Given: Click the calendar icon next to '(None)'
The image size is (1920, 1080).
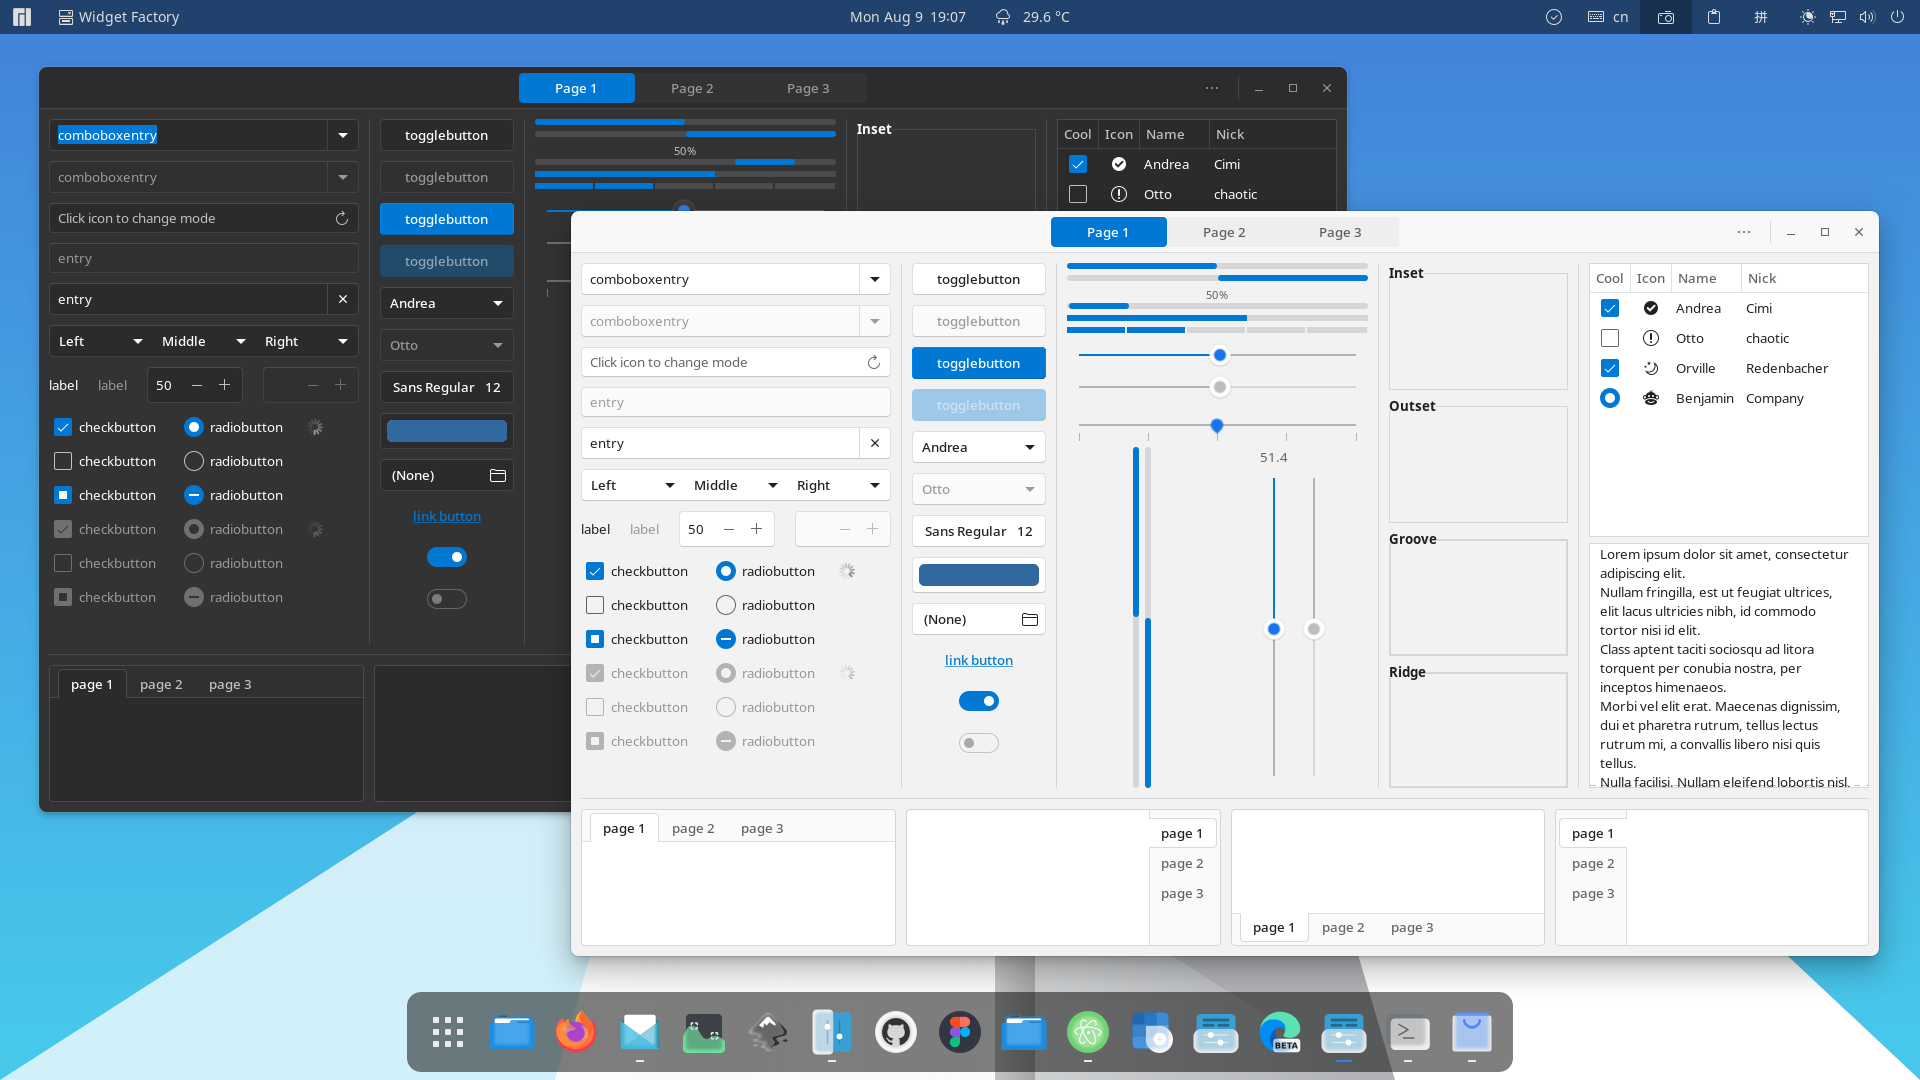Looking at the screenshot, I should click(1030, 620).
